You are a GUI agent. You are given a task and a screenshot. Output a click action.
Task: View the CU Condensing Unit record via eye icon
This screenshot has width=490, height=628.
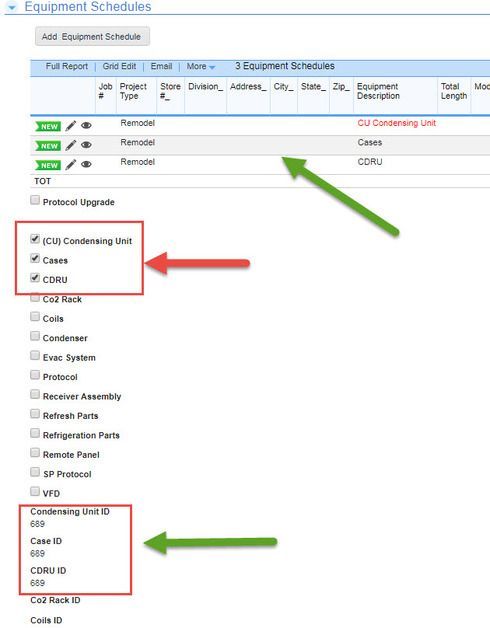(x=86, y=126)
